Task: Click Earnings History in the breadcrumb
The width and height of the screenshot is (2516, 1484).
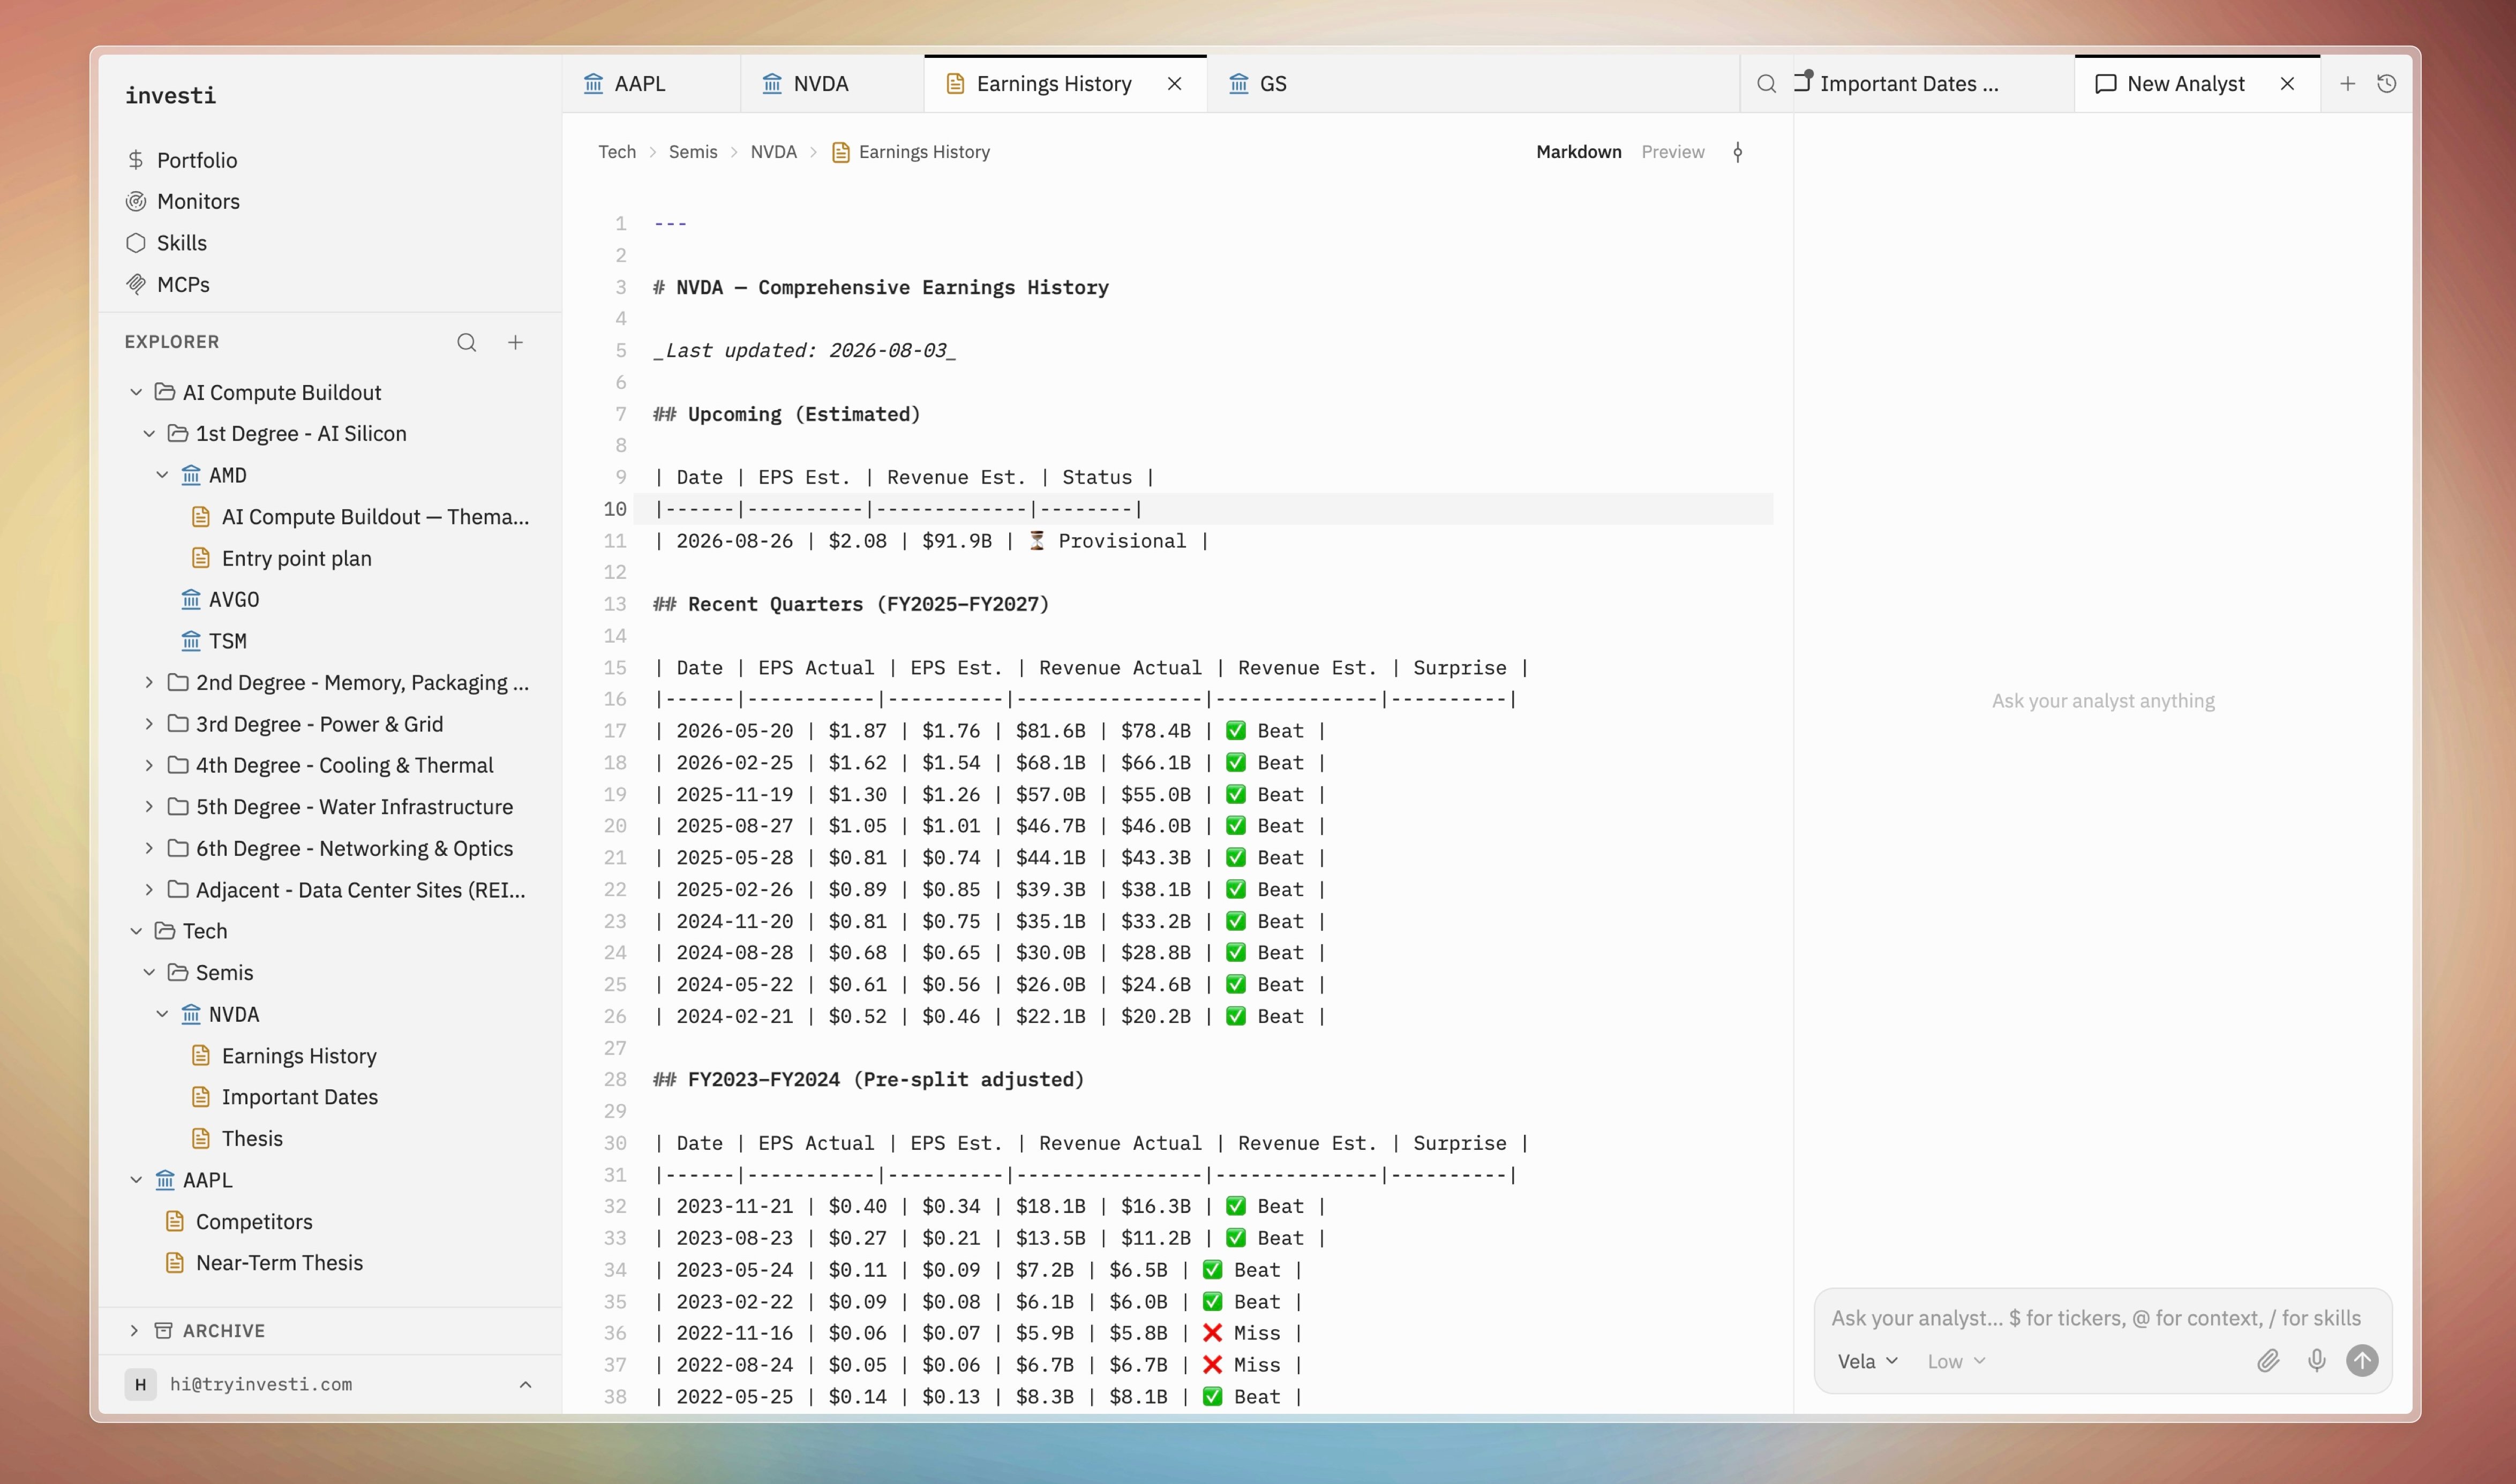Action: 911,152
